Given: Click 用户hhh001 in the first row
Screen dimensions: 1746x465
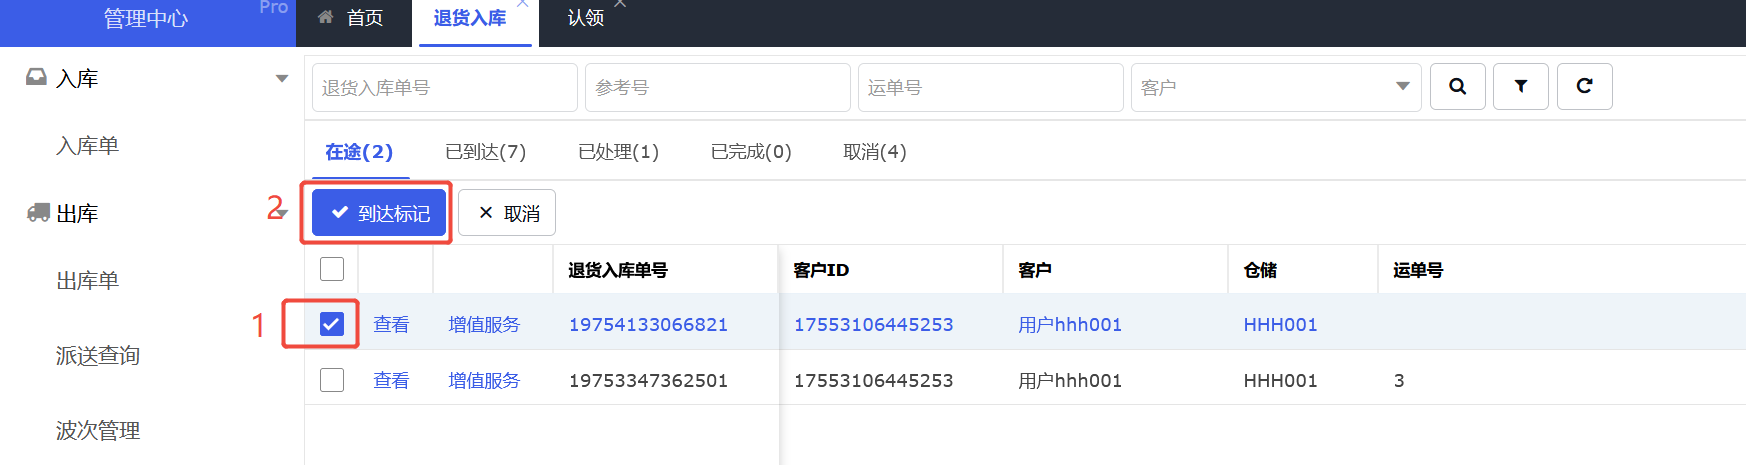Looking at the screenshot, I should pos(1070,324).
